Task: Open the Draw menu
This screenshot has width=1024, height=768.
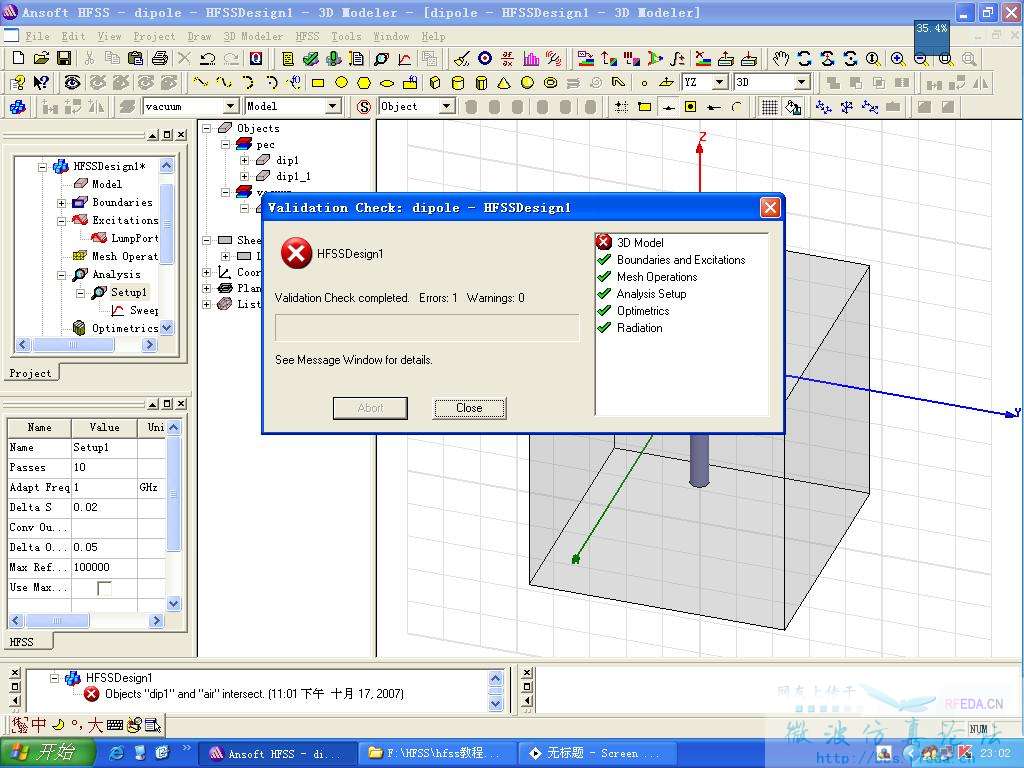Action: (199, 37)
